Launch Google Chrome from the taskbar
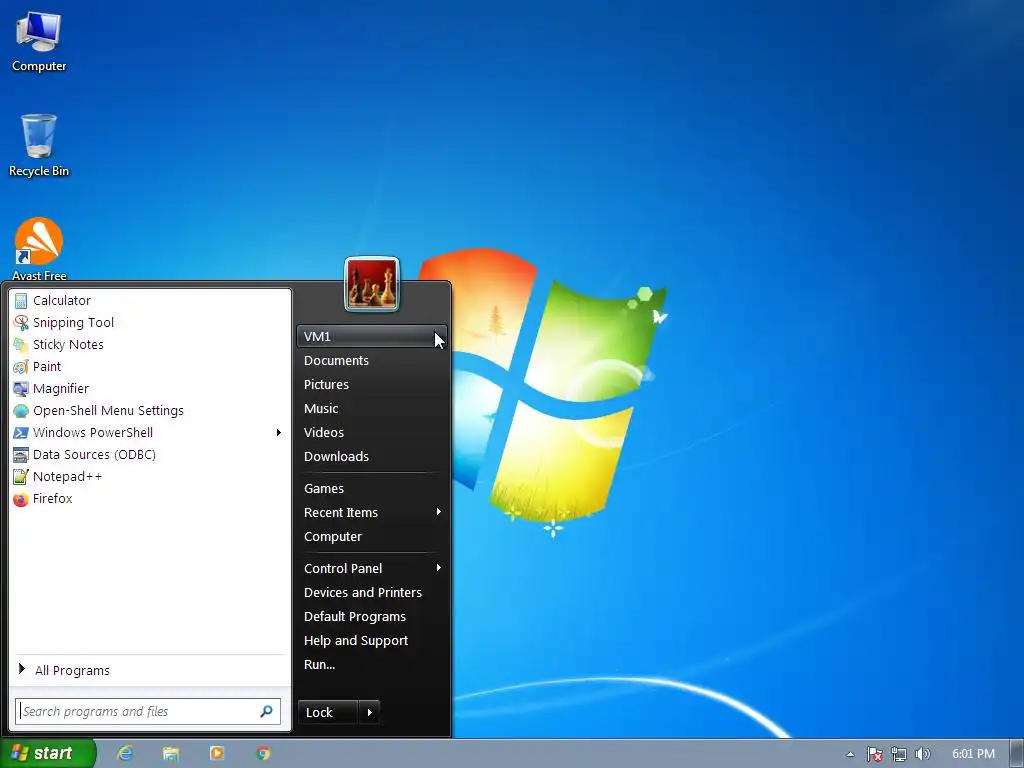This screenshot has height=768, width=1024. coord(263,754)
